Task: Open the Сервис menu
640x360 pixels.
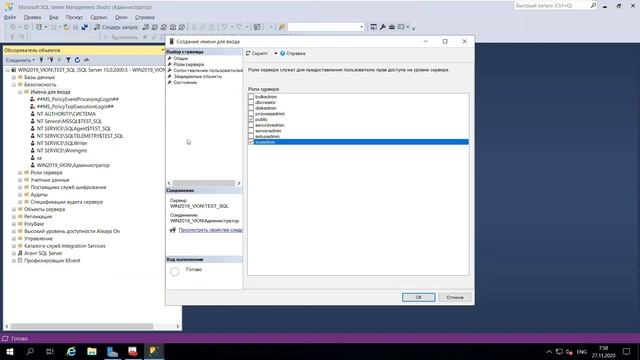Action: (x=99, y=17)
